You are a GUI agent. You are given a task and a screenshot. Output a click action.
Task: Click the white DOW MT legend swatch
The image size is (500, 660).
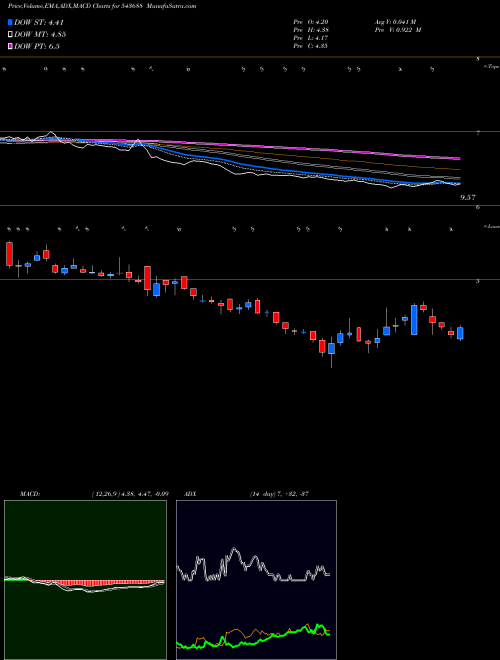point(10,35)
